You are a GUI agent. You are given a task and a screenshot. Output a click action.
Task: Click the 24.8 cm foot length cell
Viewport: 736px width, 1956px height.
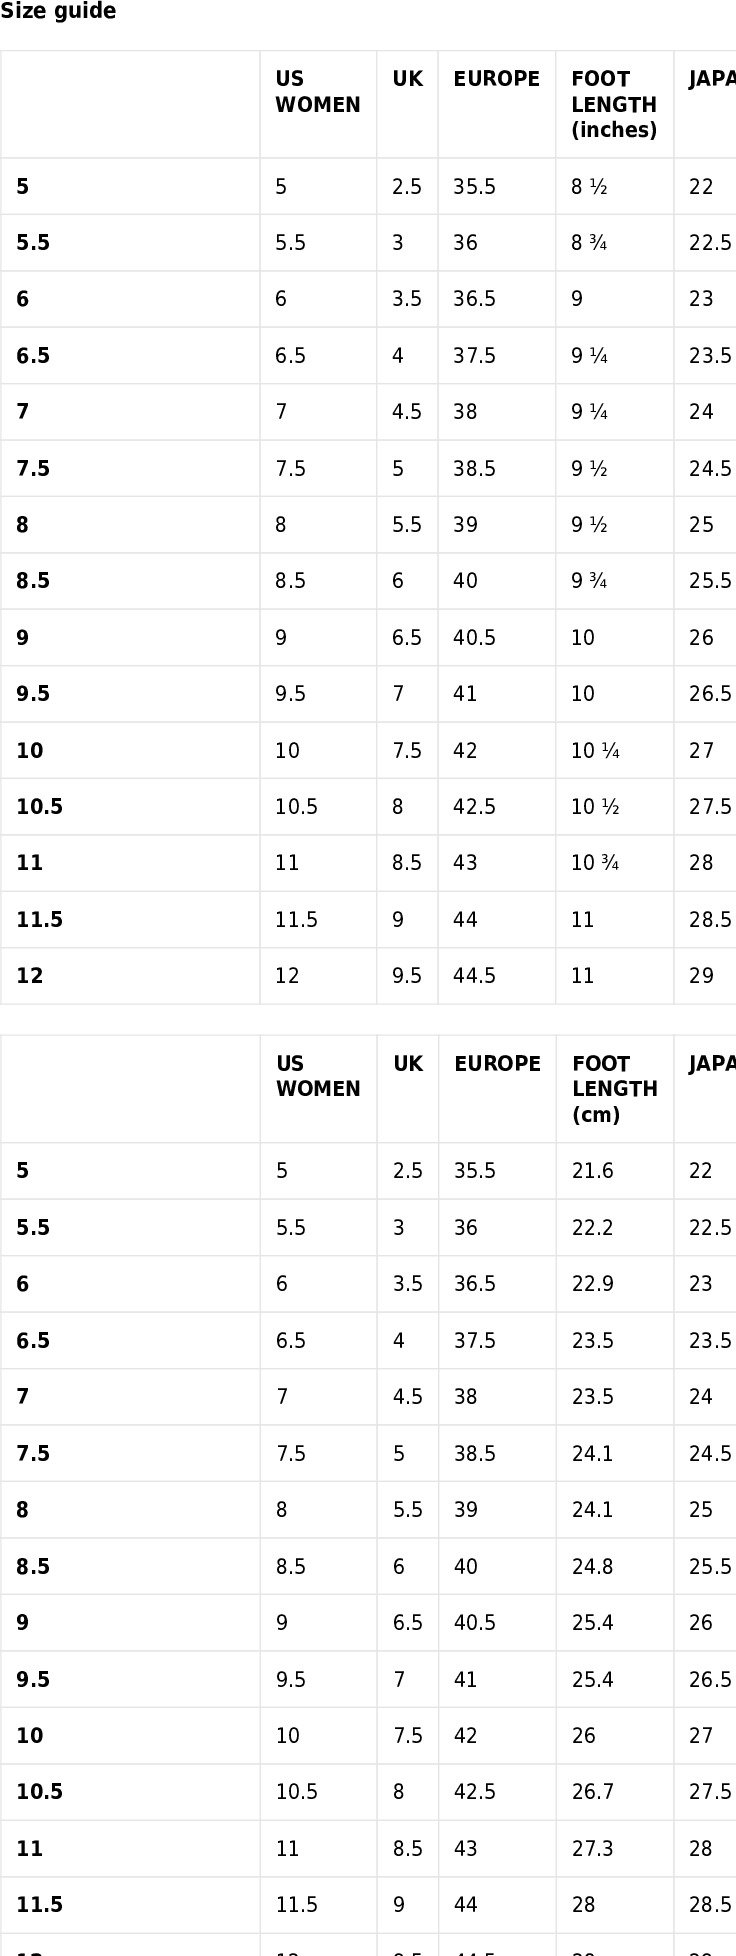(593, 1567)
